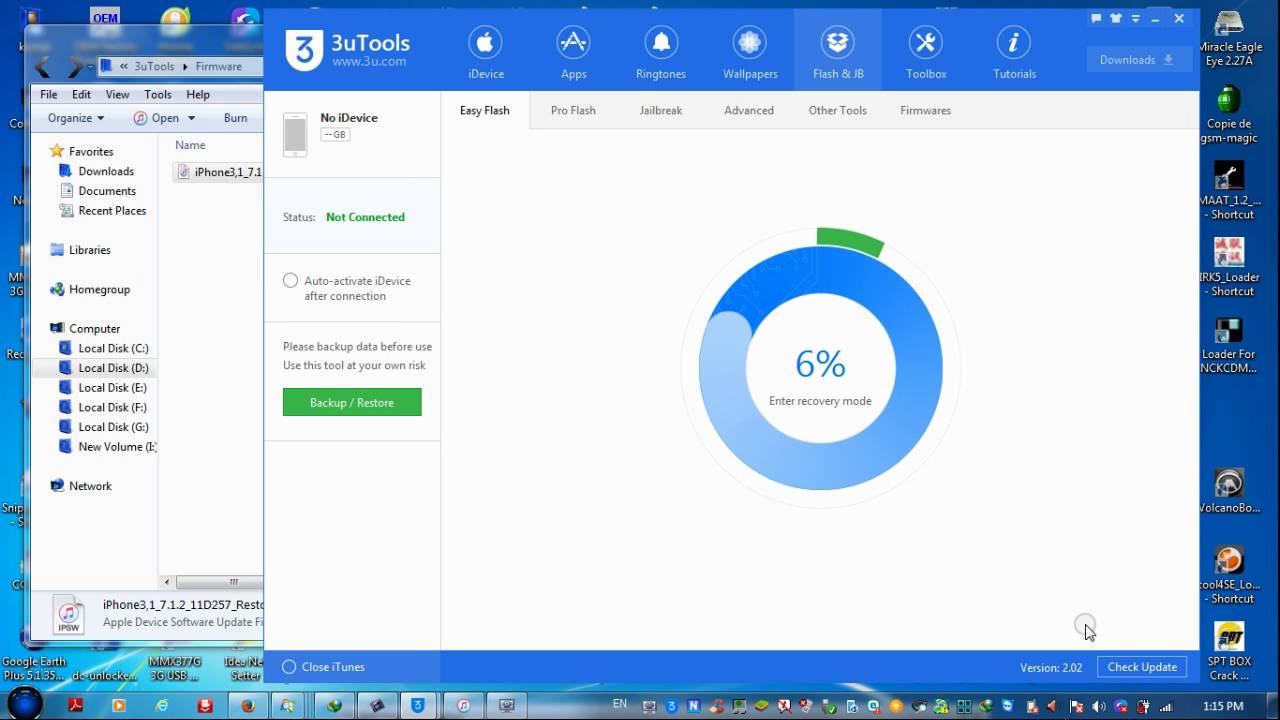Click the No iDevice phone icon
1280x720 pixels.
(295, 134)
